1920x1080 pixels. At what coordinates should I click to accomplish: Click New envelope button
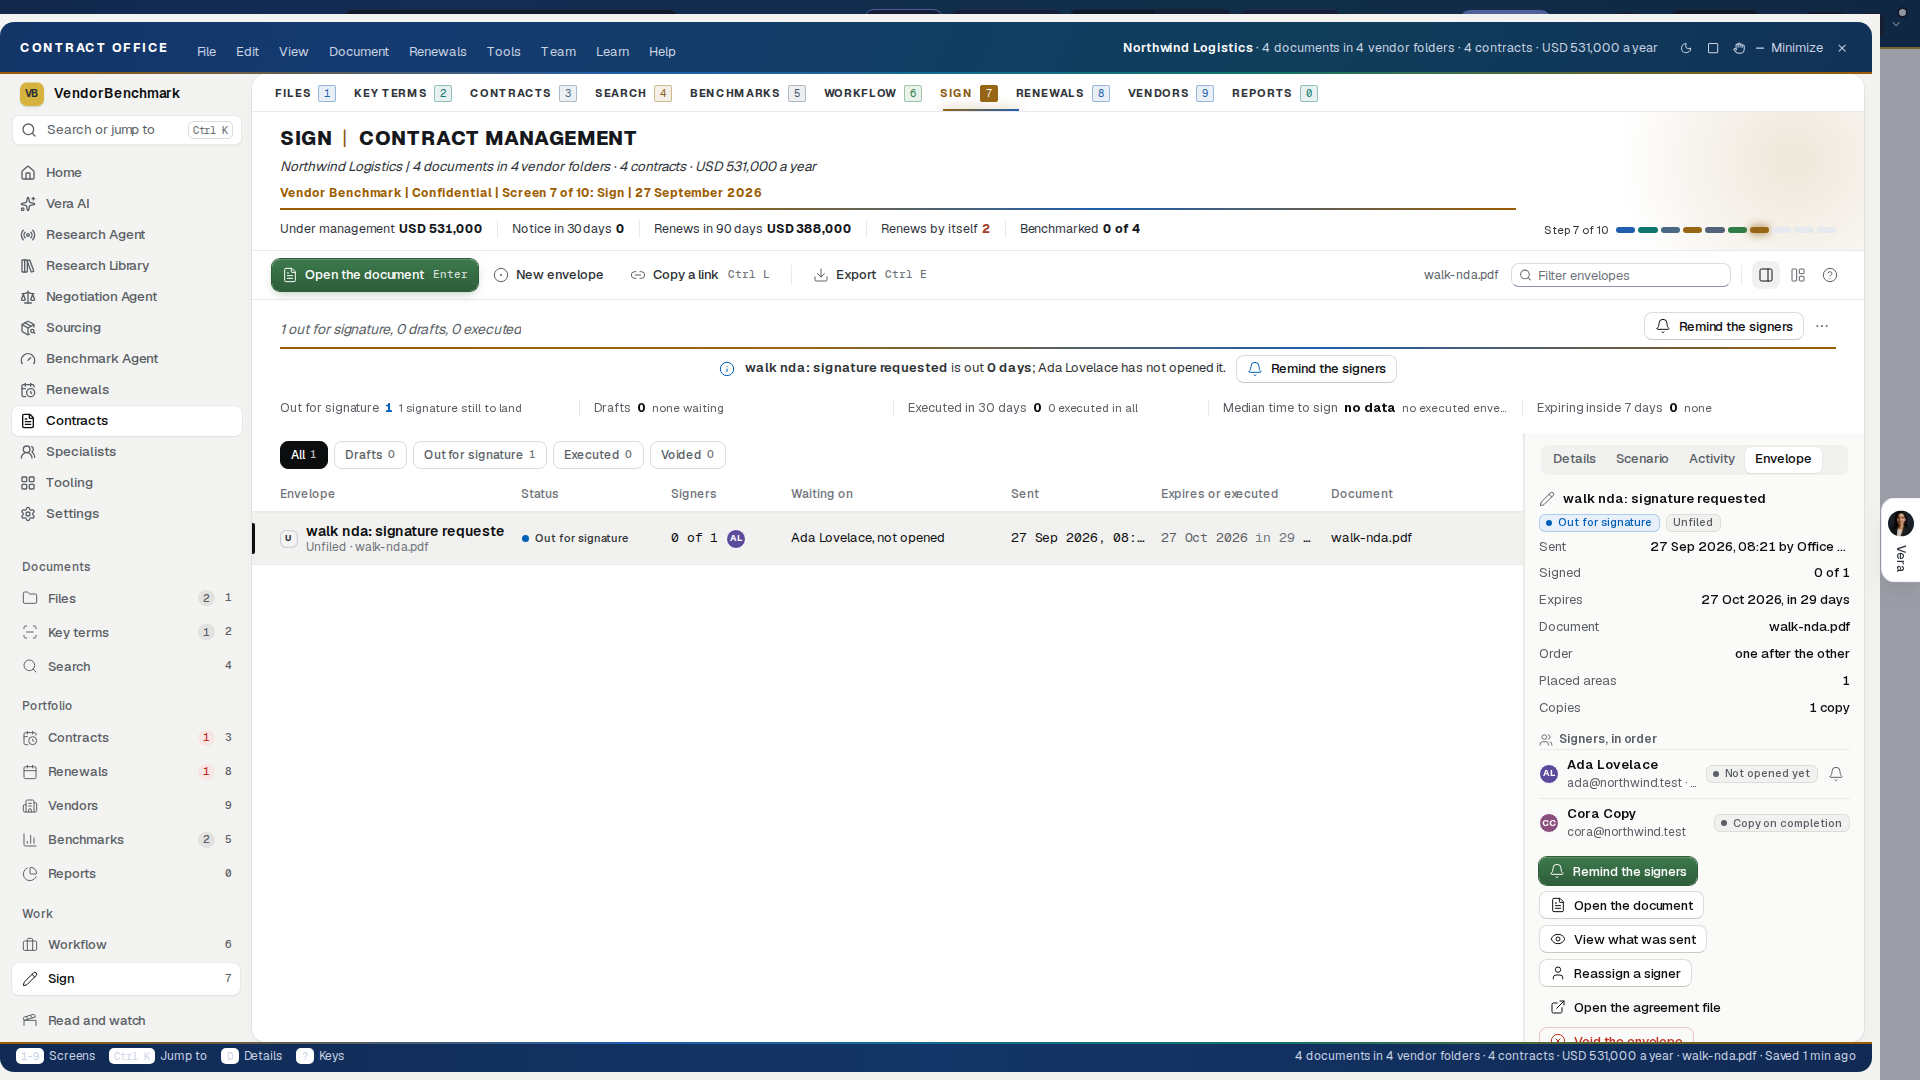pos(549,275)
